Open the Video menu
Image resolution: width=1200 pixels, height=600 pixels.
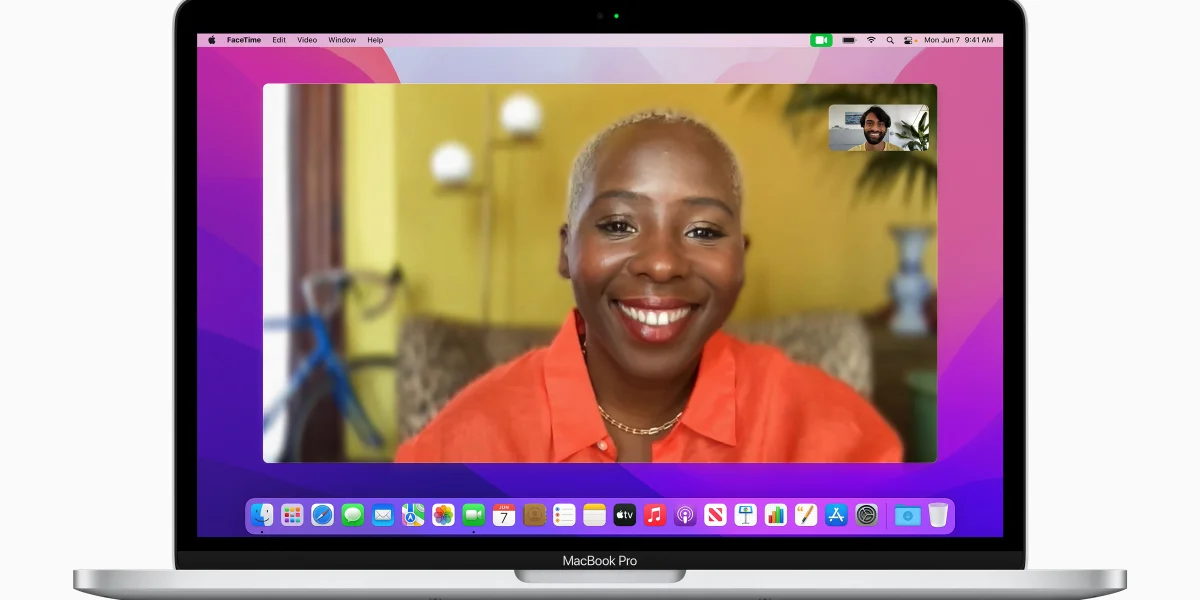307,40
